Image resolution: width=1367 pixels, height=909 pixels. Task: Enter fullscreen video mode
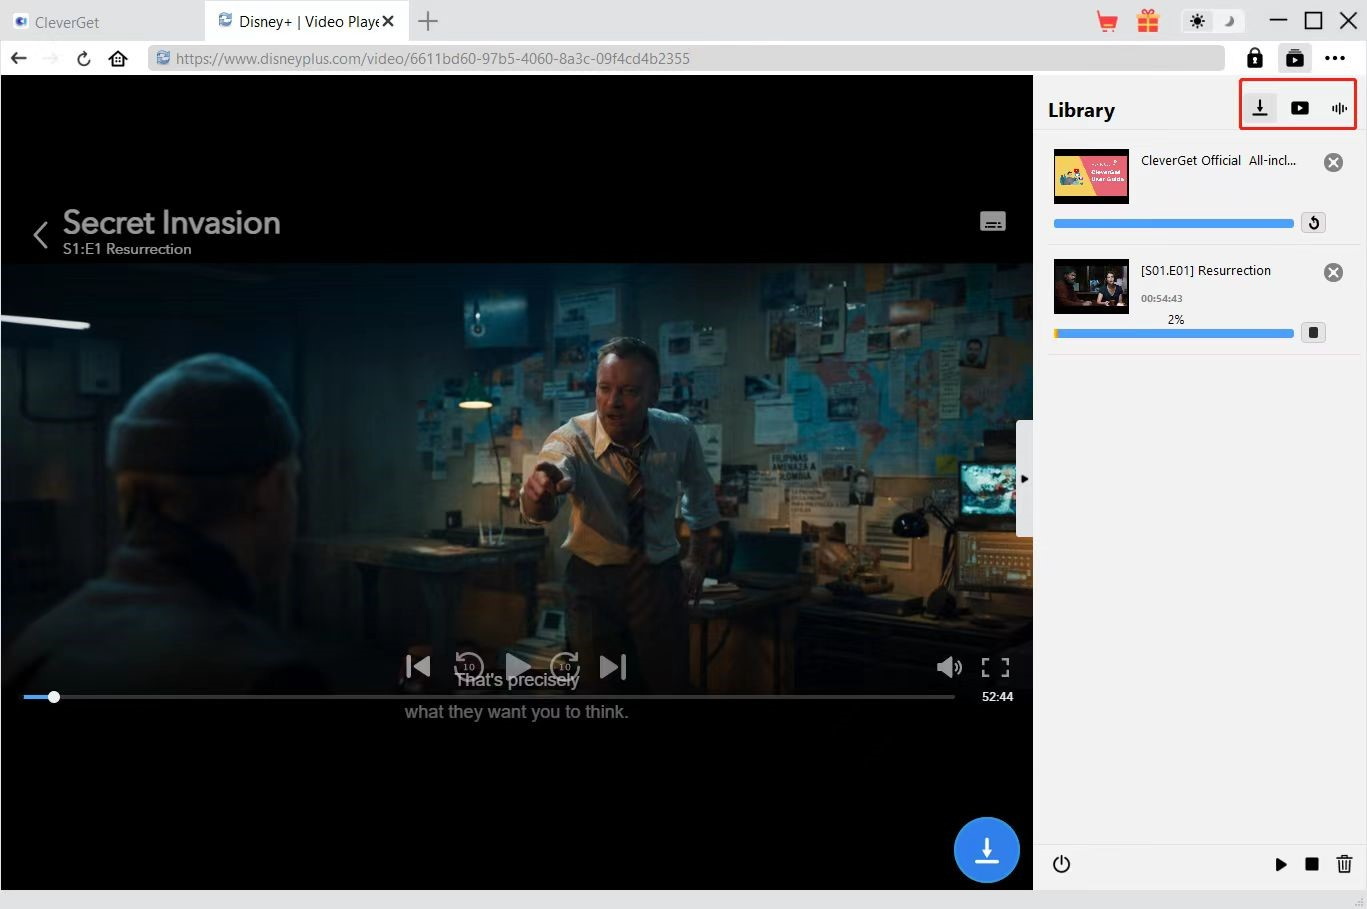point(995,667)
